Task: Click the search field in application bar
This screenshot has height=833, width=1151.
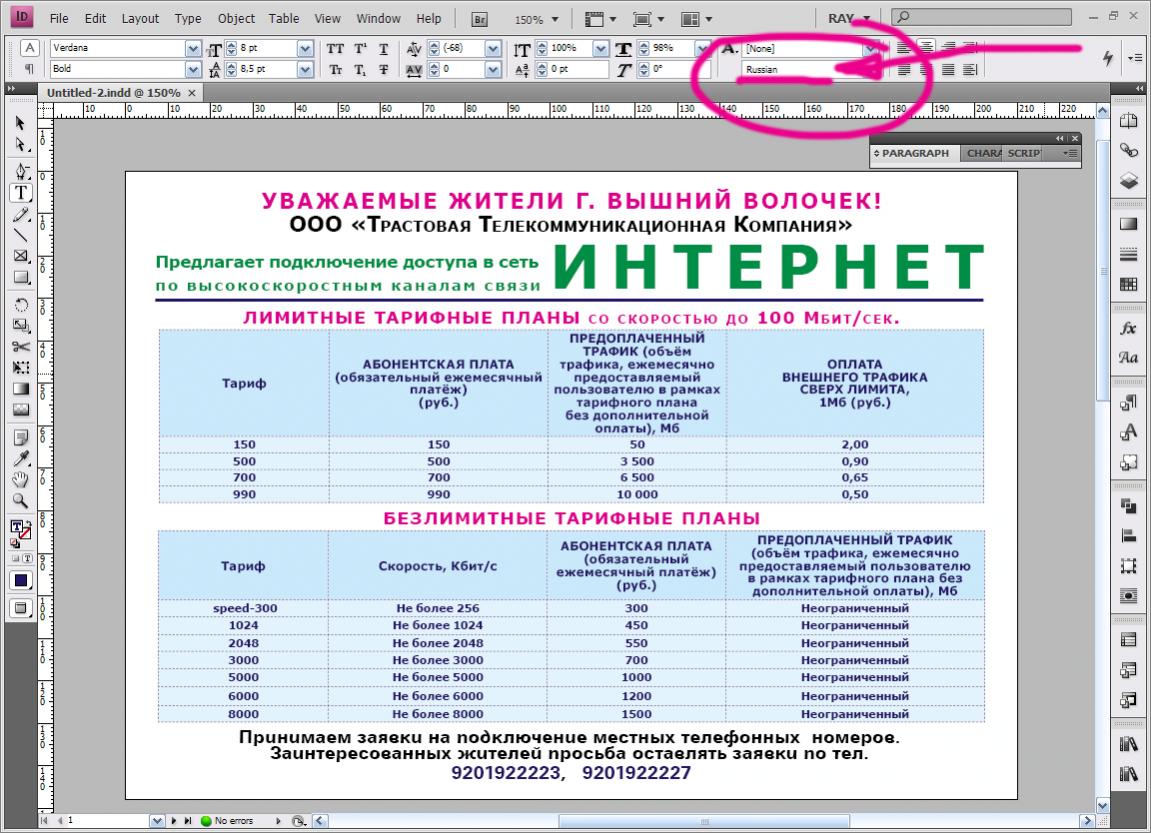Action: (x=982, y=17)
